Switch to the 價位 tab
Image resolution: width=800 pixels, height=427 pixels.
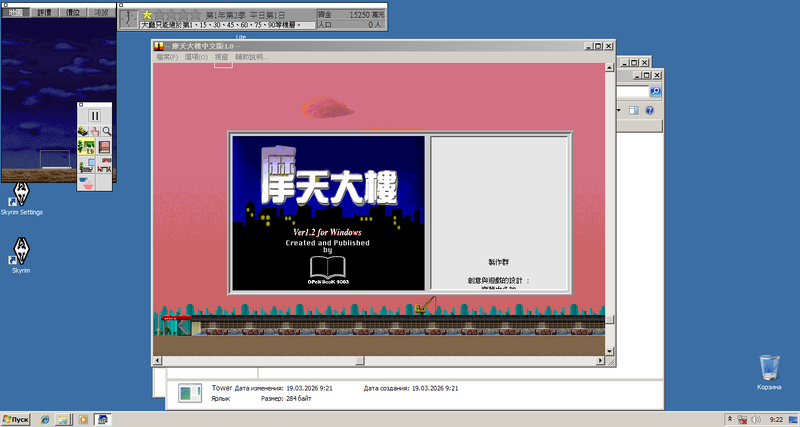click(x=73, y=12)
